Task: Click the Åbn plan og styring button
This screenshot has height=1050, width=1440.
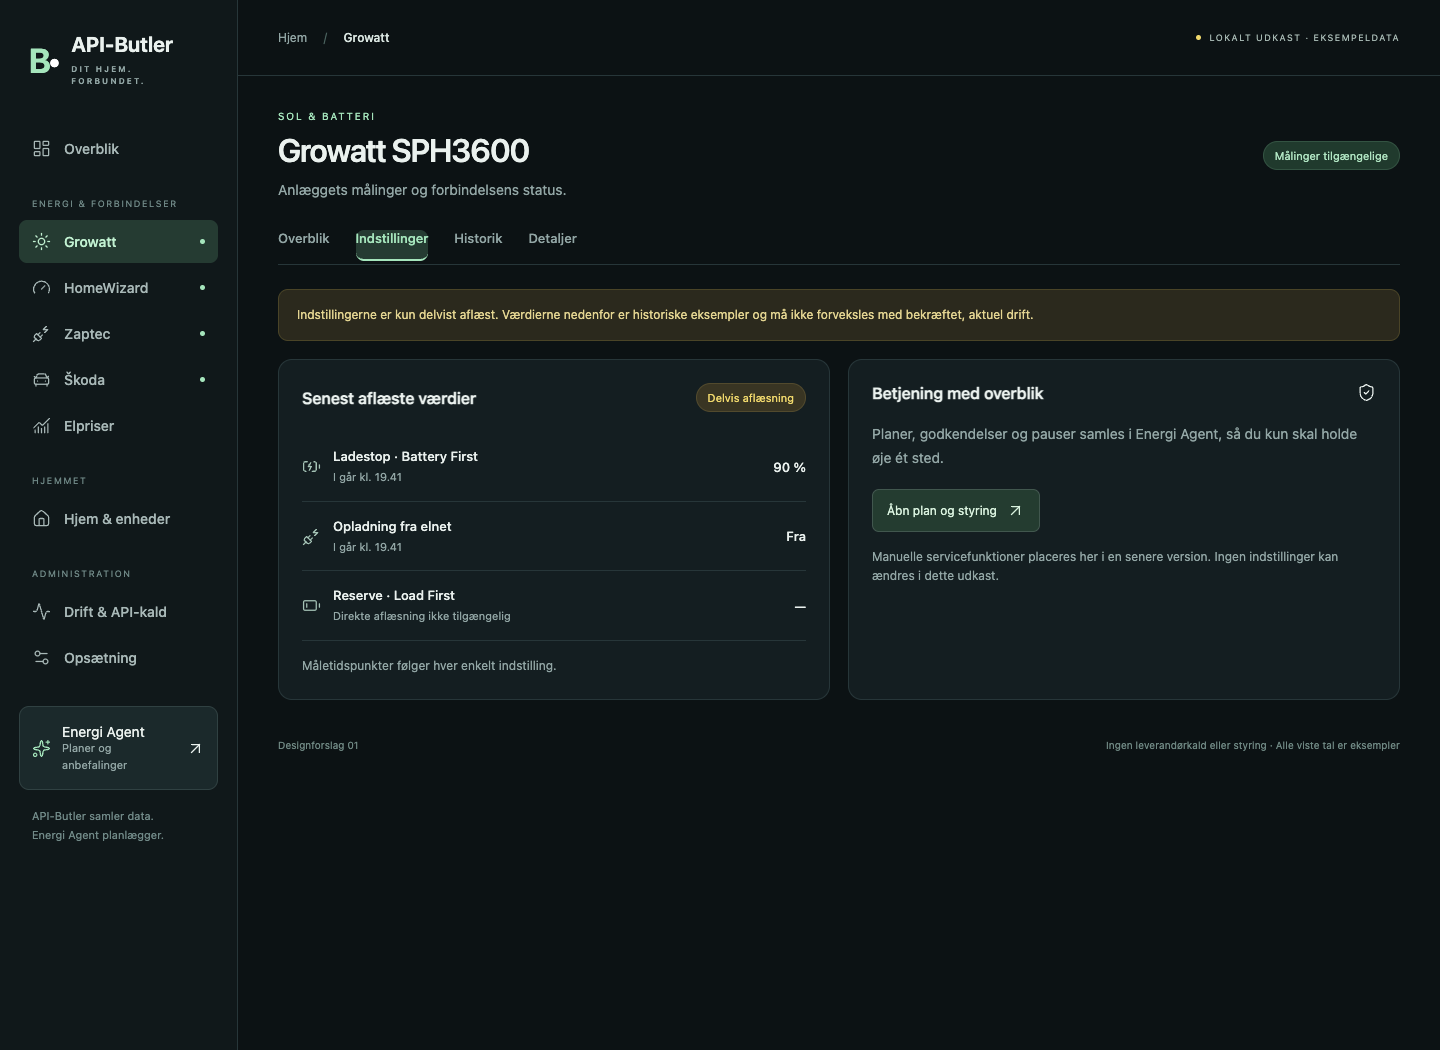Action: click(956, 511)
